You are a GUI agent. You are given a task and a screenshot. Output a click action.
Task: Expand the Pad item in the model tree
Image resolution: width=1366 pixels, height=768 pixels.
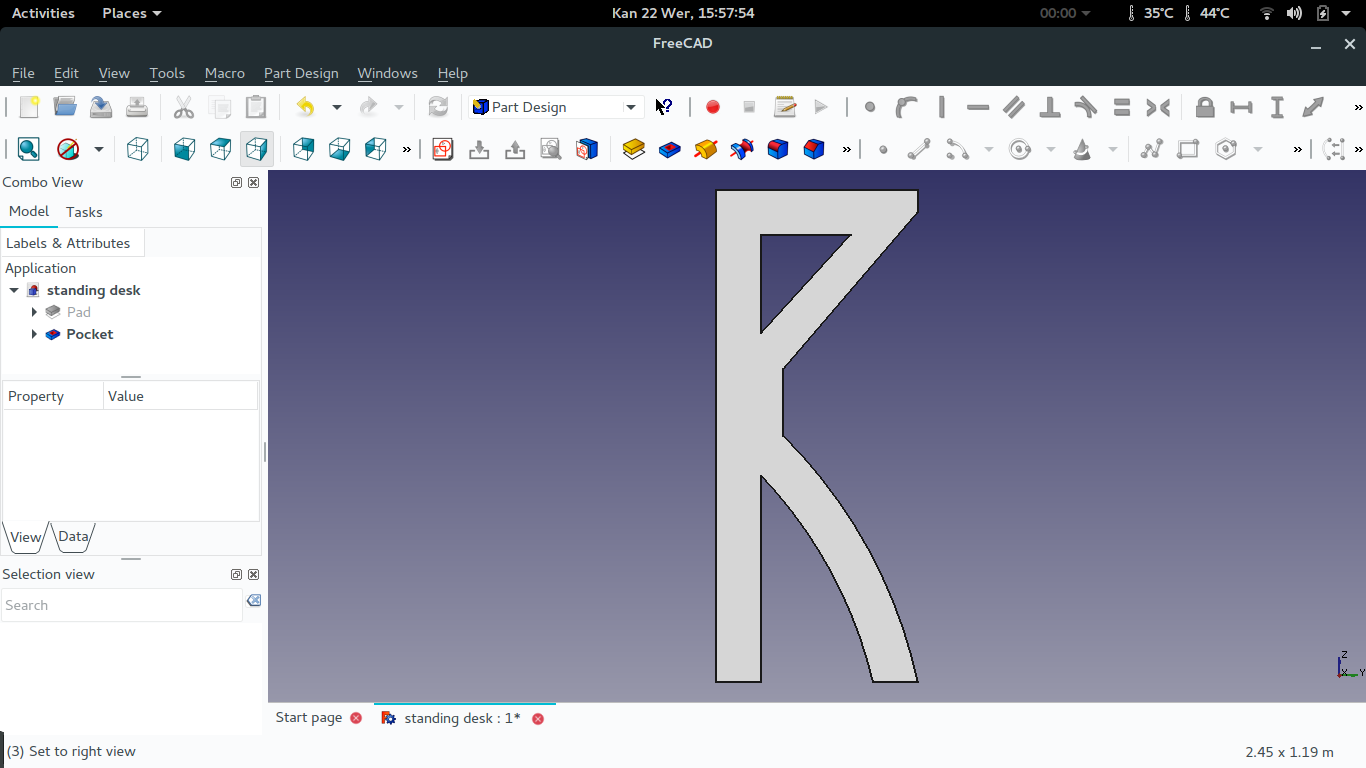click(x=35, y=311)
